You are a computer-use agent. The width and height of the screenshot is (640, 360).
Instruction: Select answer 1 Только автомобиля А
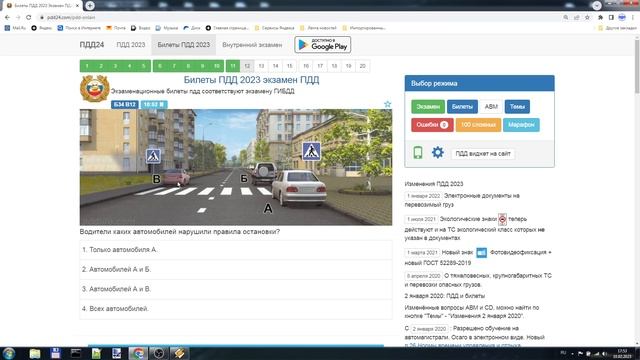click(236, 250)
